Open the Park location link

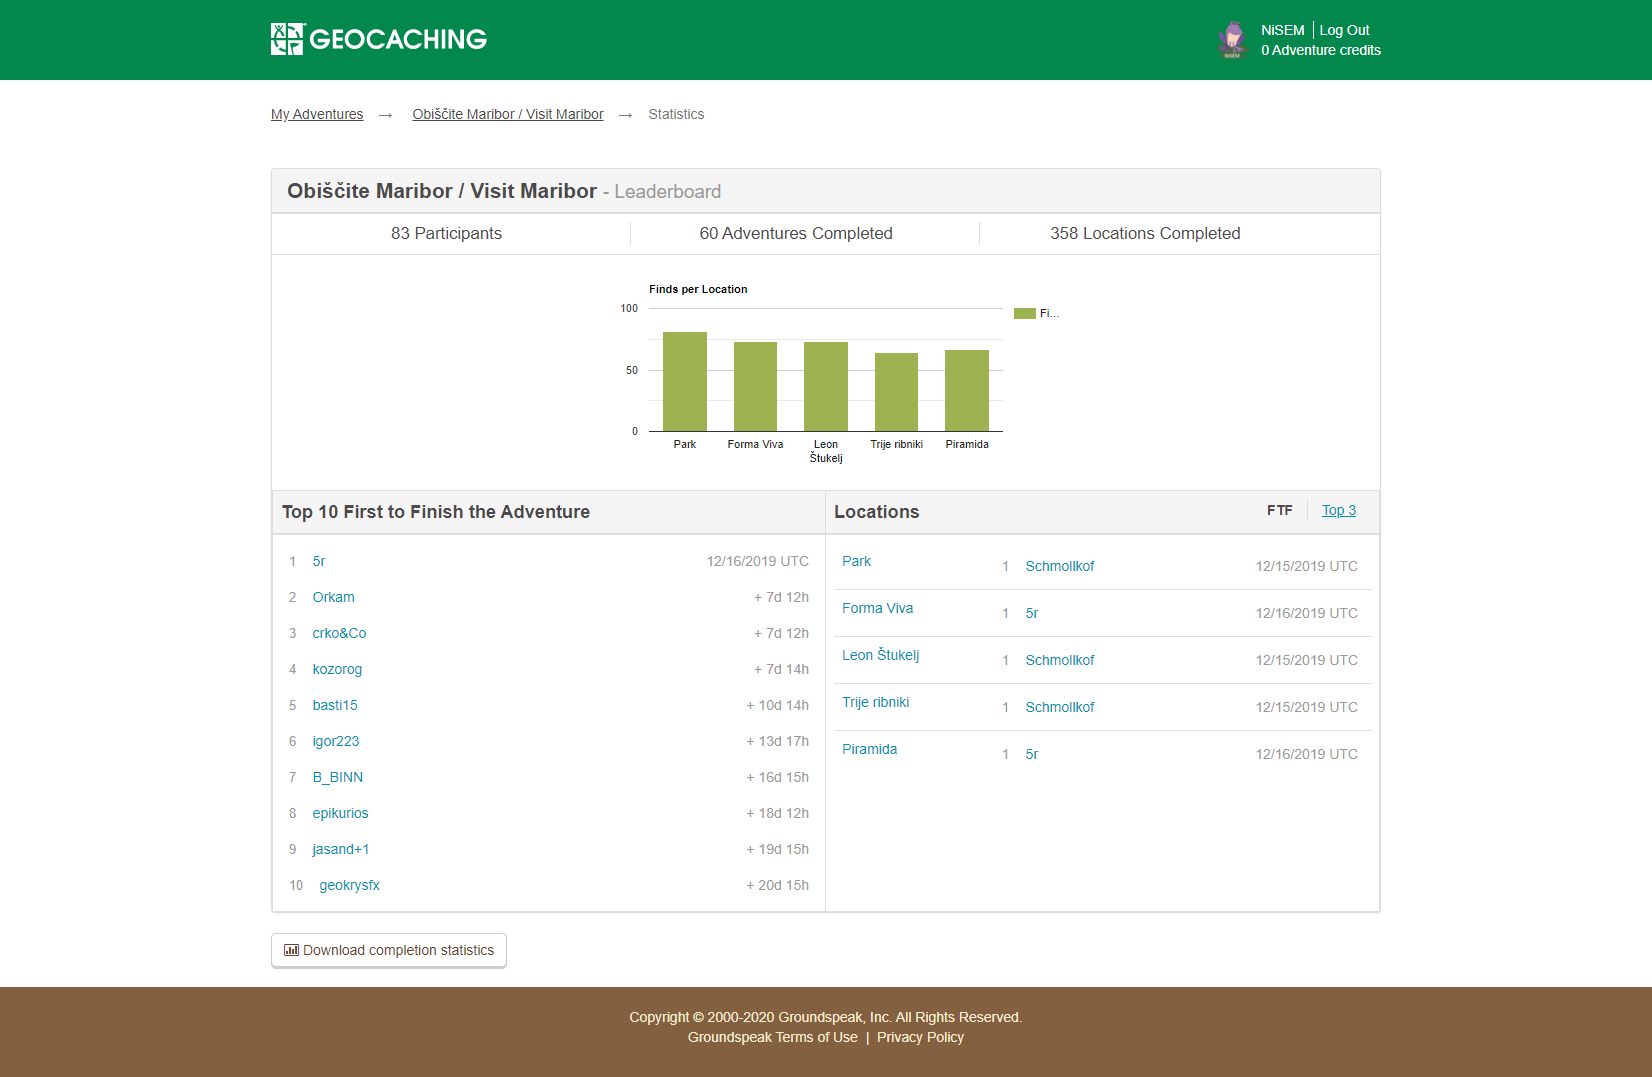[856, 561]
